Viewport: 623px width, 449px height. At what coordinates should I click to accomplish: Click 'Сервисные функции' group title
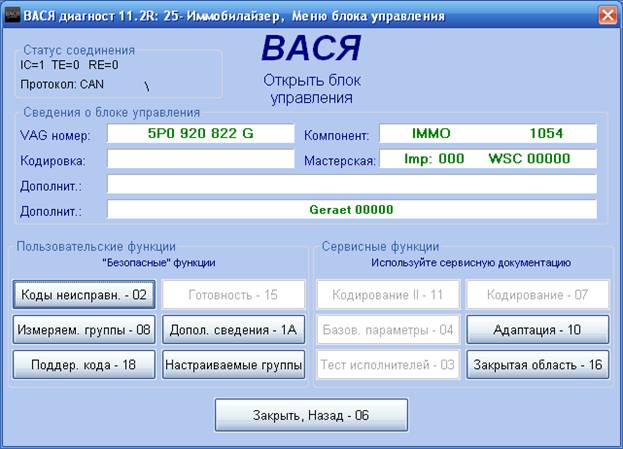coord(380,246)
